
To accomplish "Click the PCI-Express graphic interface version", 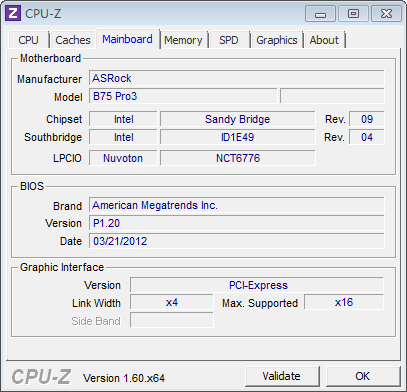I will point(257,285).
